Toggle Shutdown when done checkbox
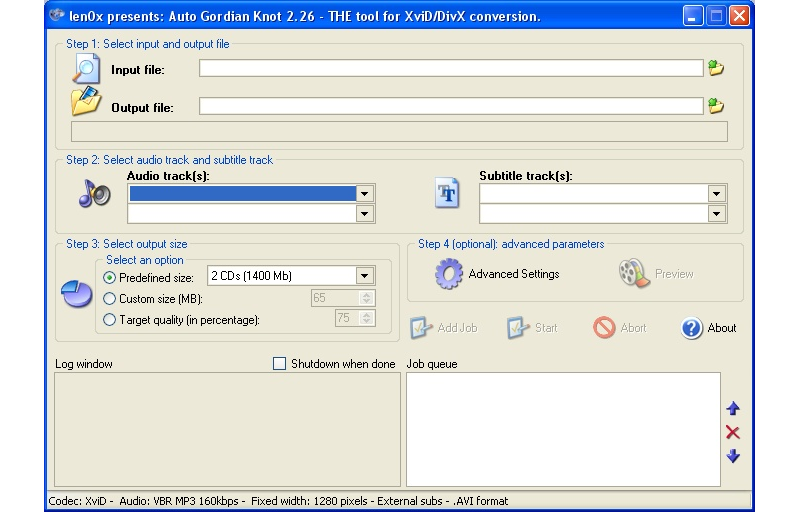800x512 pixels. tap(279, 364)
